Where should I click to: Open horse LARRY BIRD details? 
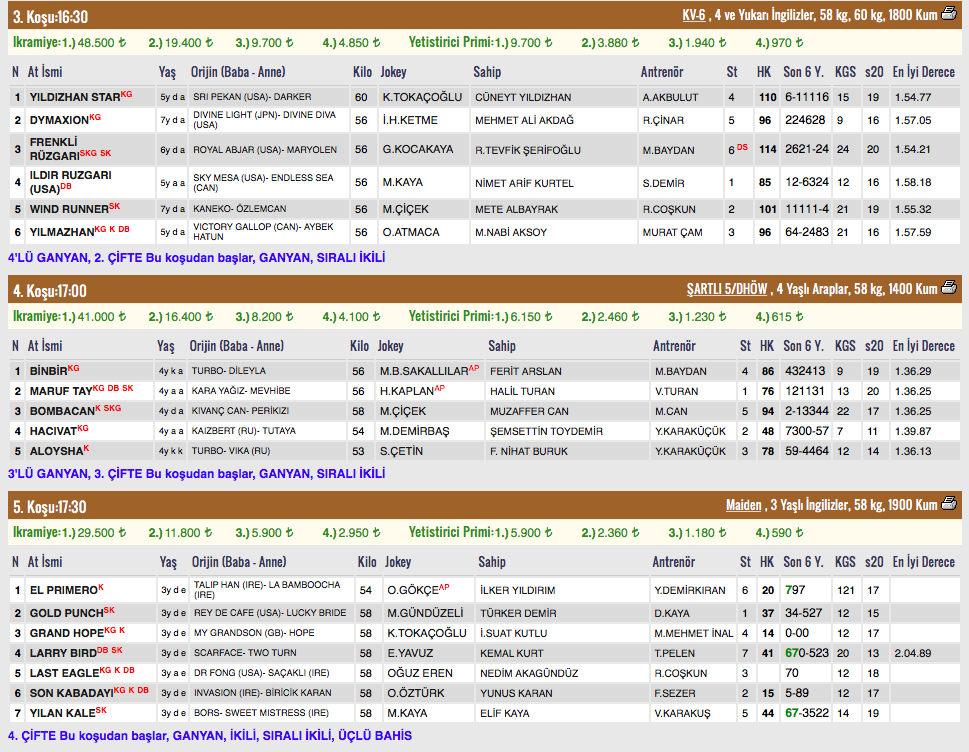pyautogui.click(x=63, y=653)
